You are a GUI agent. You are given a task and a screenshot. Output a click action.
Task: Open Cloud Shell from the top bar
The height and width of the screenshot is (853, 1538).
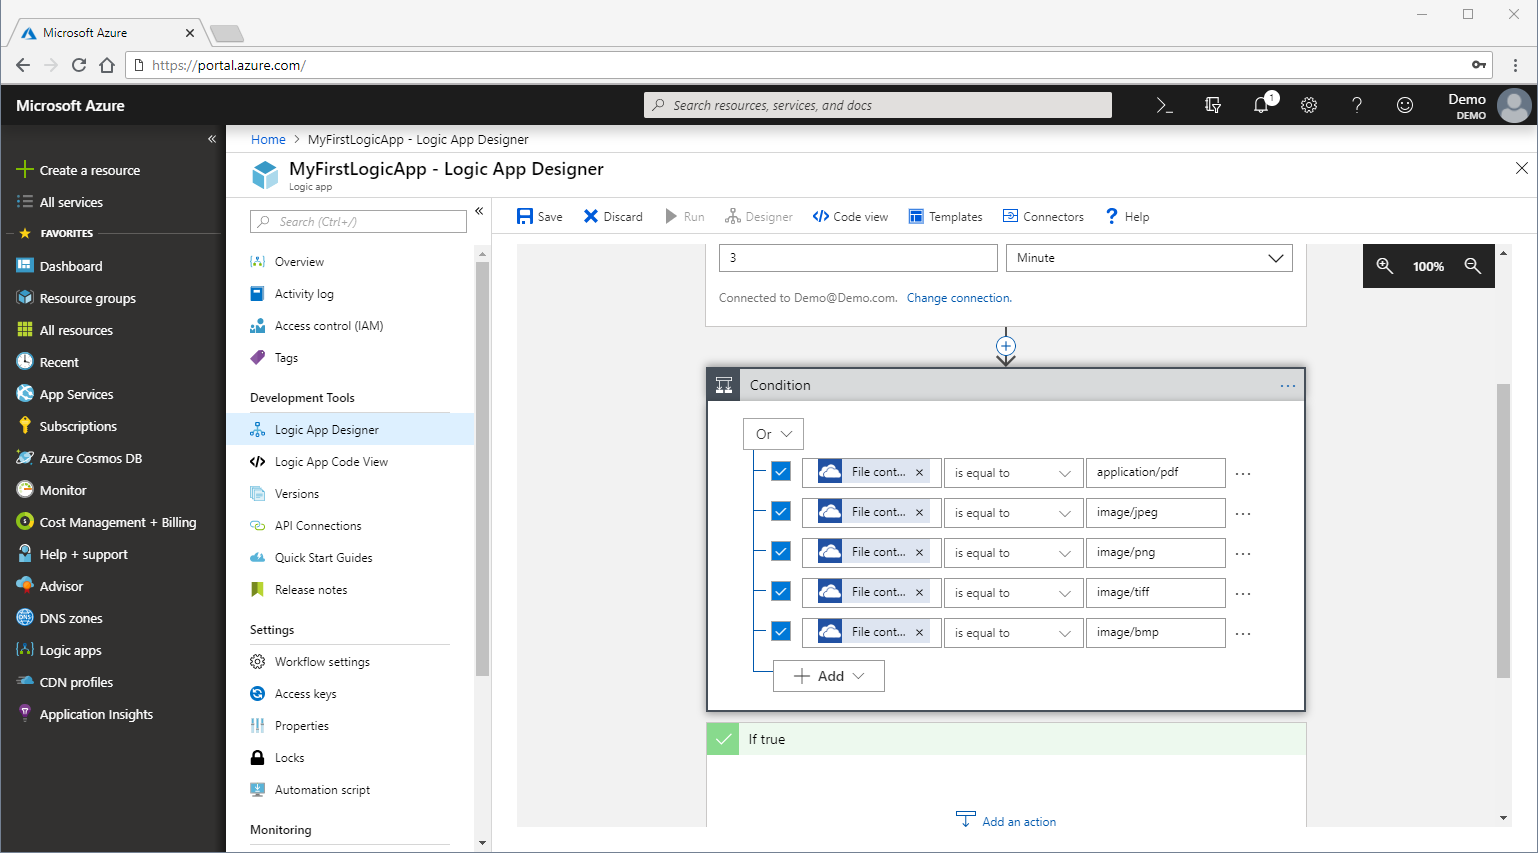click(x=1164, y=105)
